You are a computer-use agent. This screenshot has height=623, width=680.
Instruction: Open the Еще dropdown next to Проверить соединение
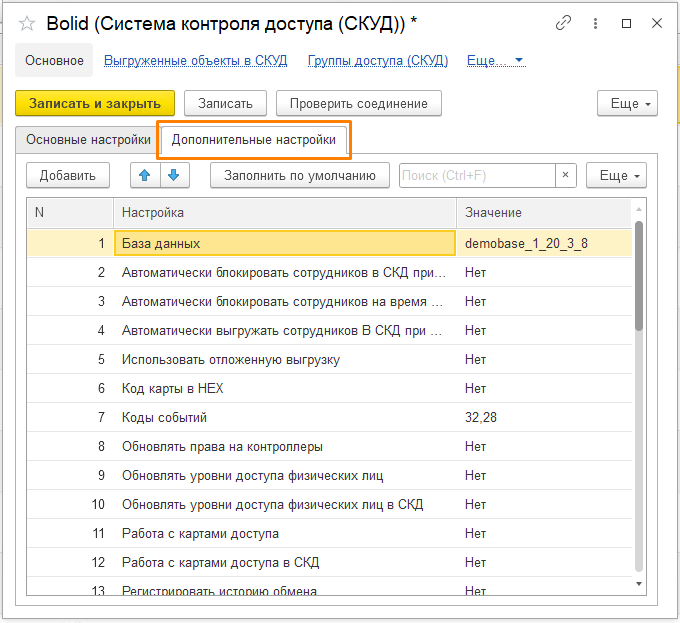pyautogui.click(x=627, y=103)
